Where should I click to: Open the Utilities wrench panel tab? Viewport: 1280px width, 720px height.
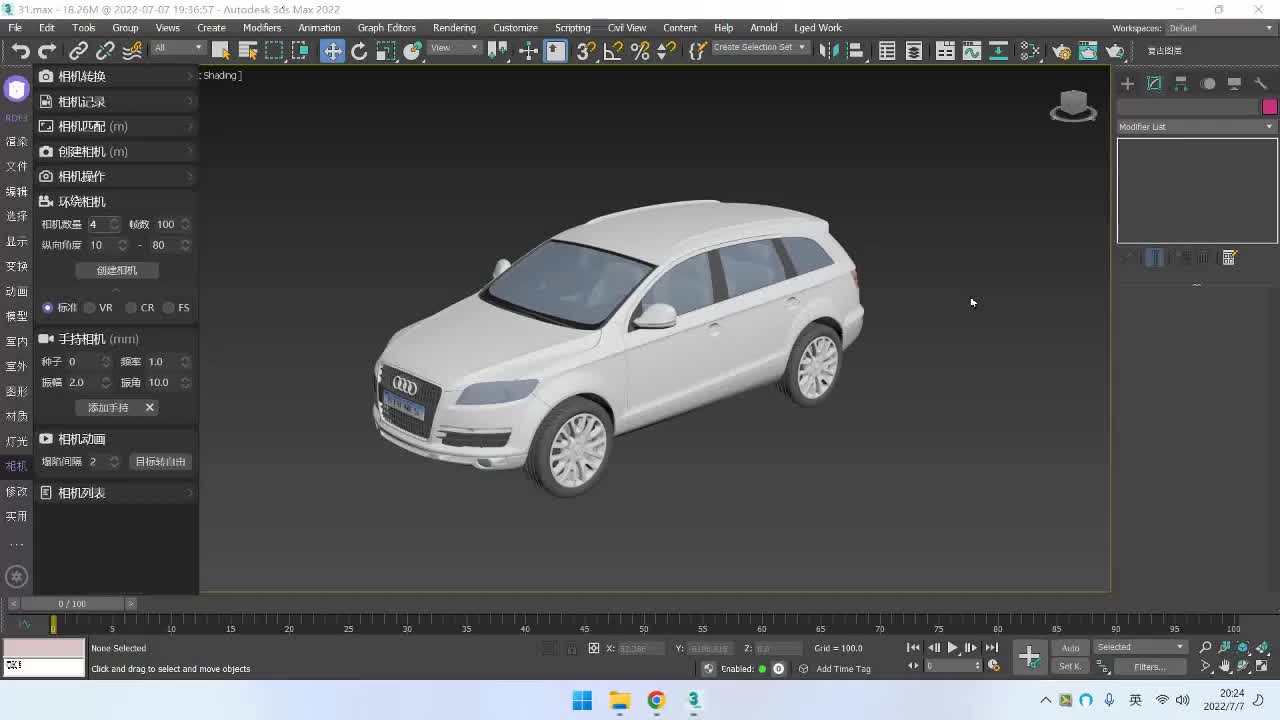[1261, 84]
